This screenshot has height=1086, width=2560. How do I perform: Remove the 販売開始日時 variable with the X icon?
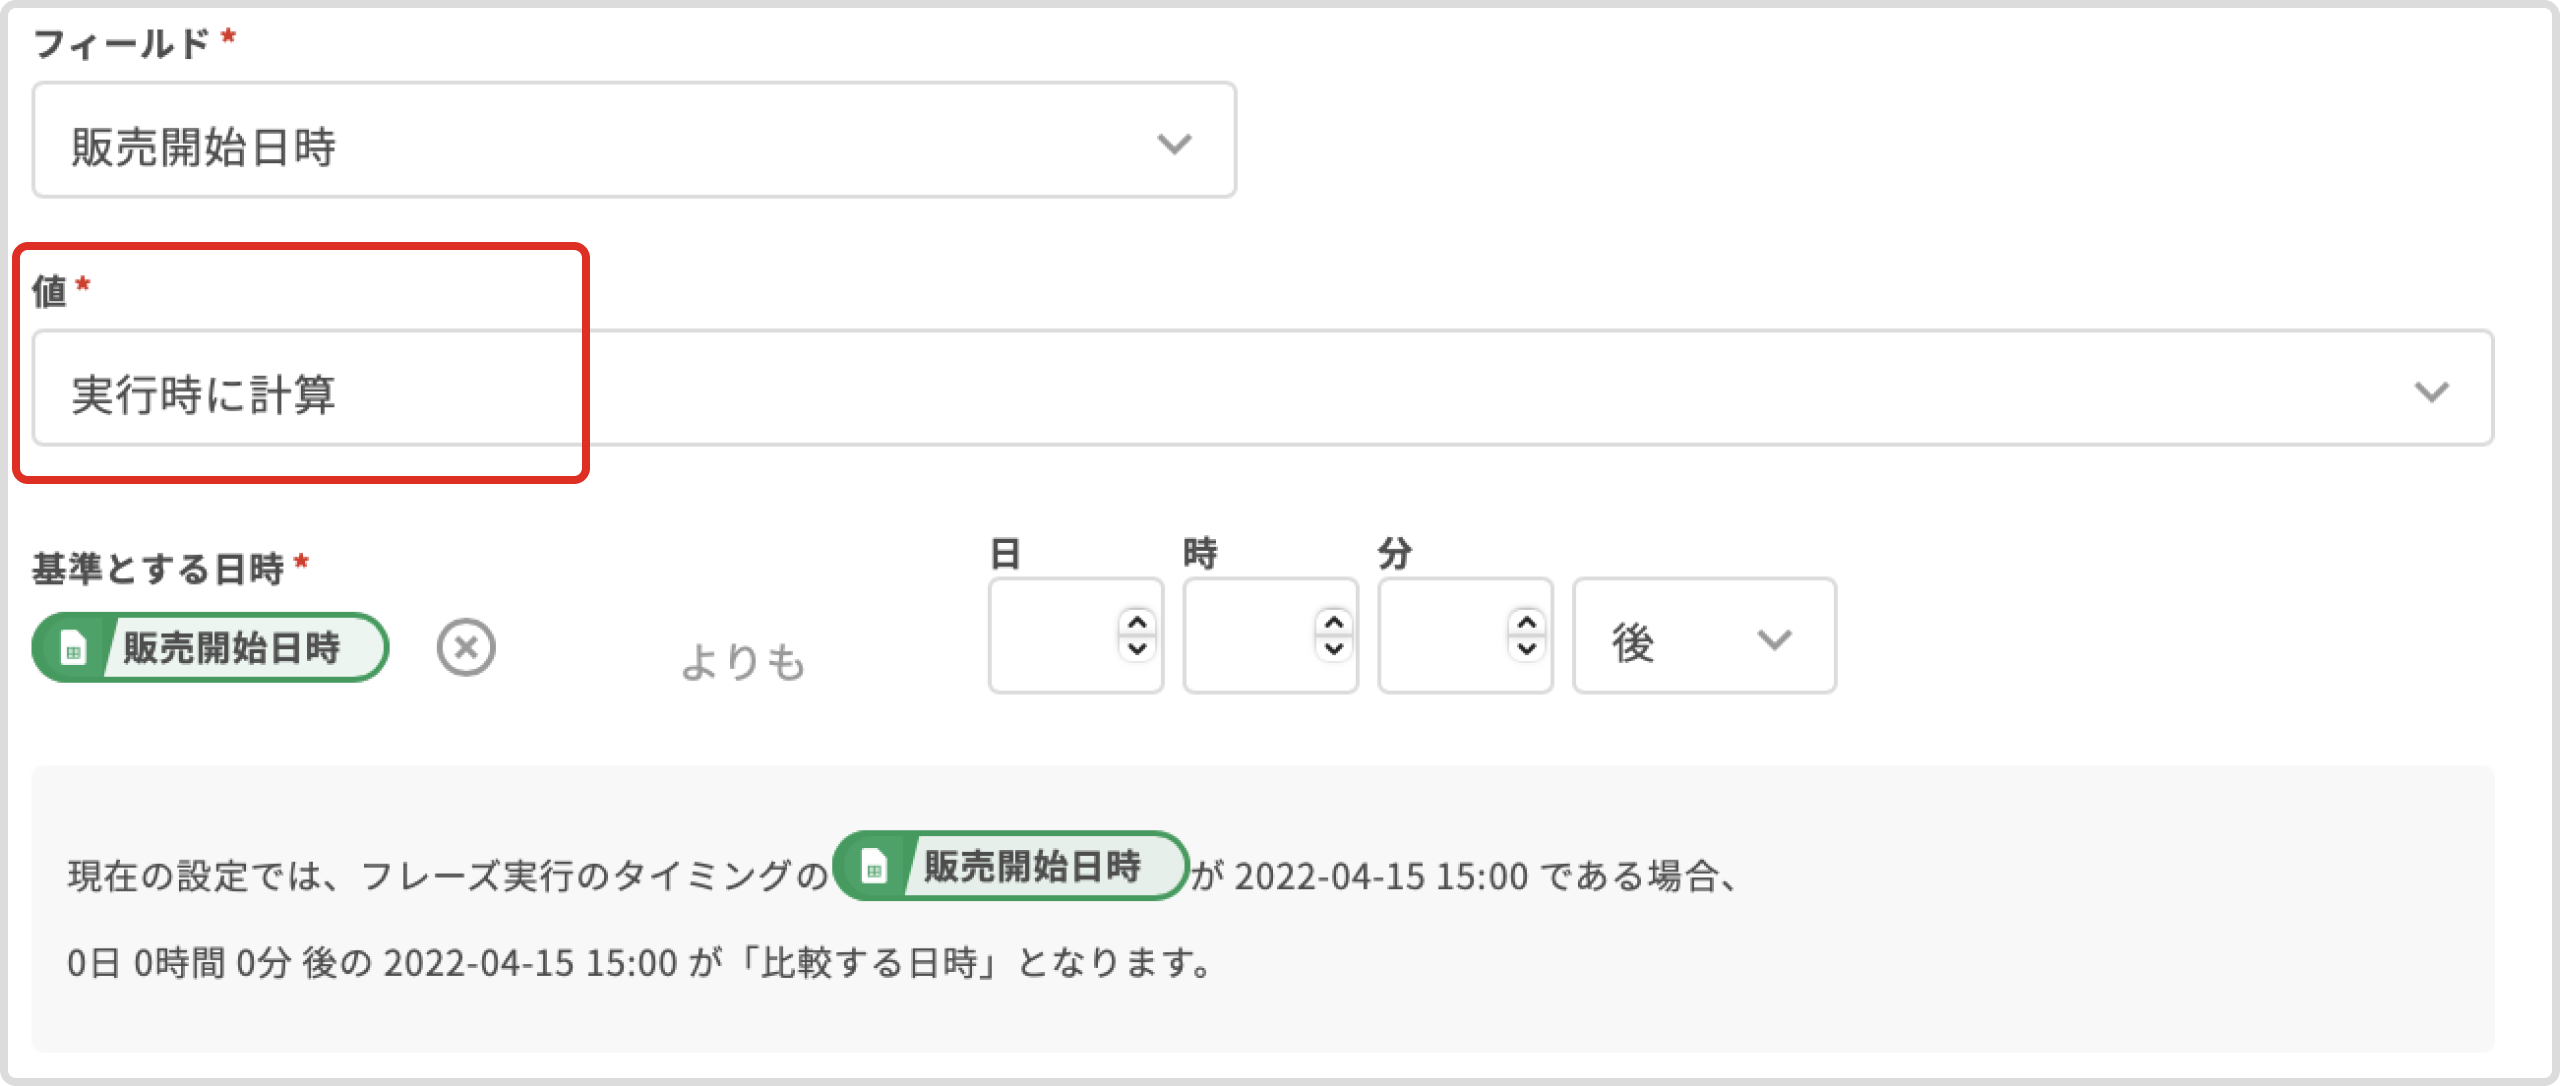click(x=466, y=648)
